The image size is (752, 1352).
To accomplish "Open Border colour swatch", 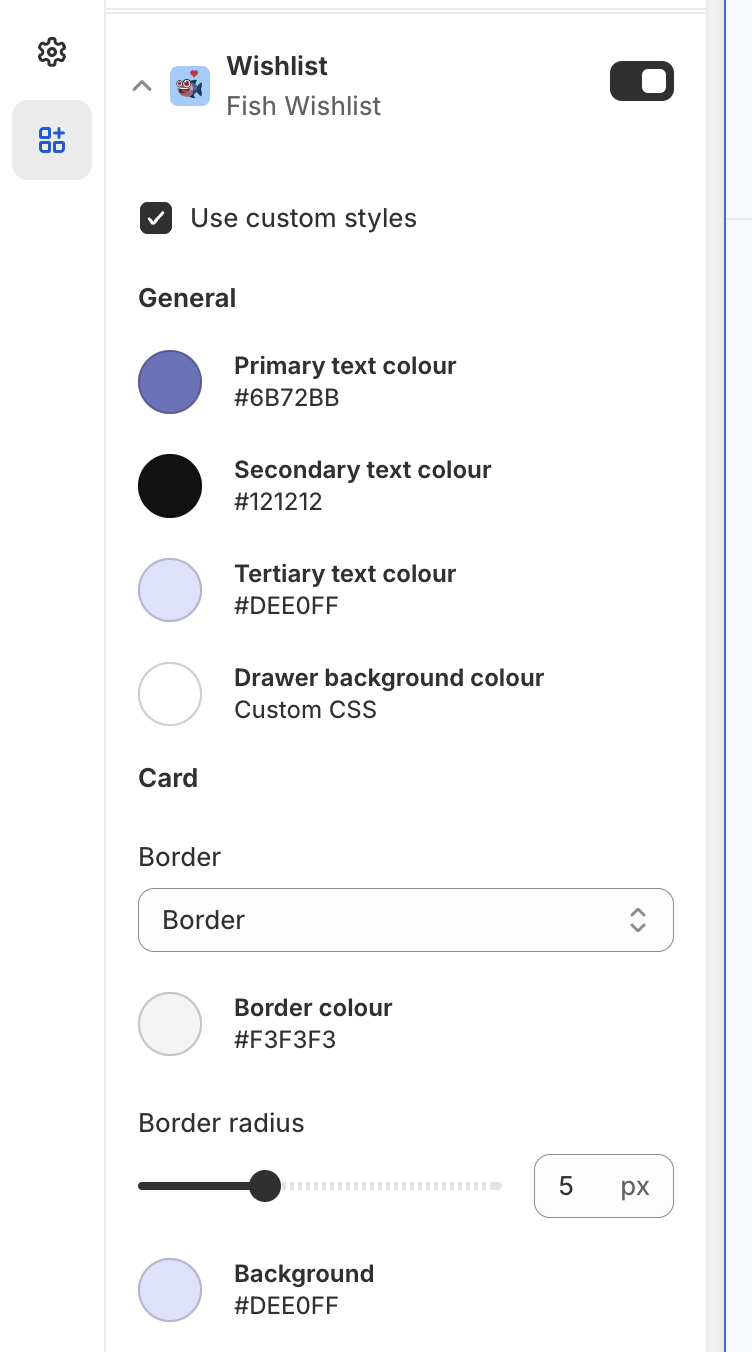I will pyautogui.click(x=170, y=1024).
